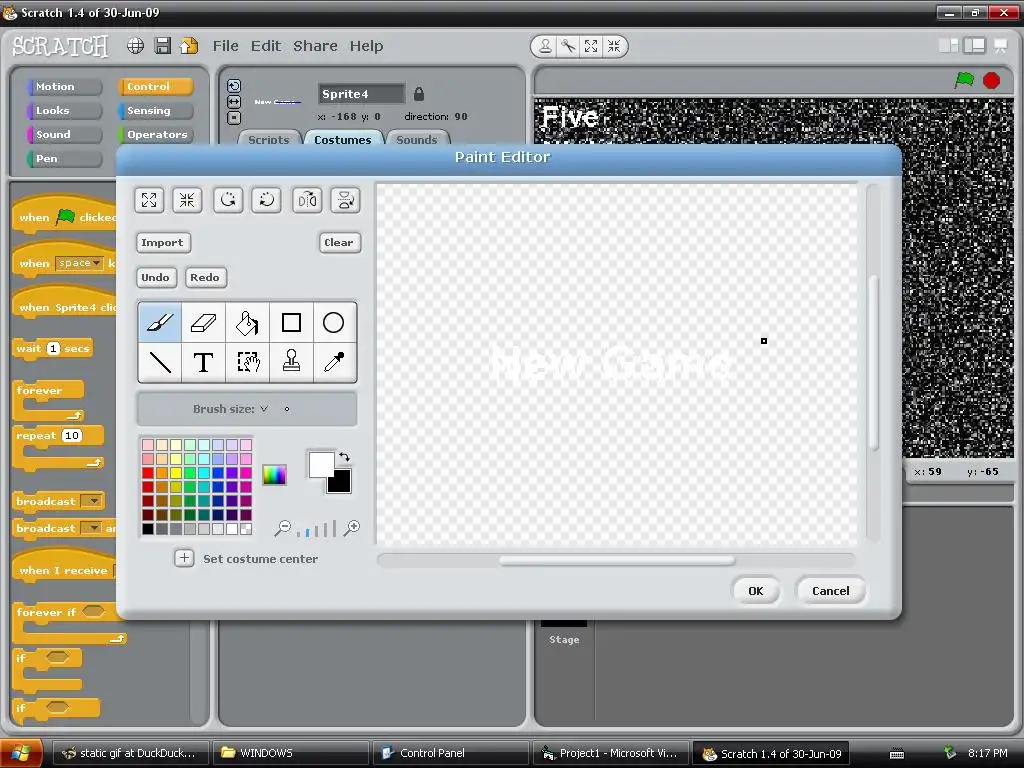Flip costume vertically

(345, 200)
